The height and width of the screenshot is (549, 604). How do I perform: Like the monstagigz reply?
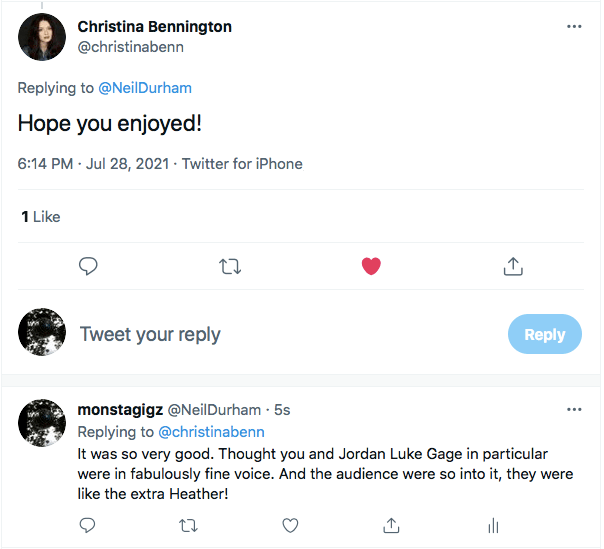click(290, 525)
